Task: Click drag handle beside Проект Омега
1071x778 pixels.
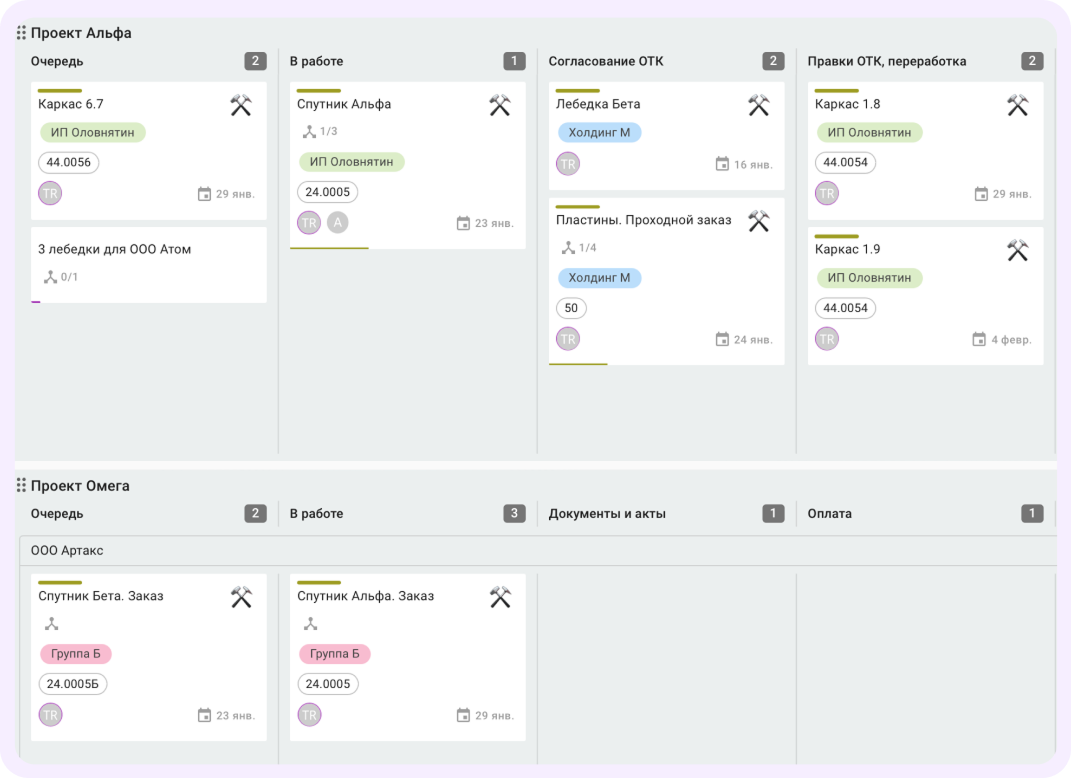Action: tap(21, 486)
